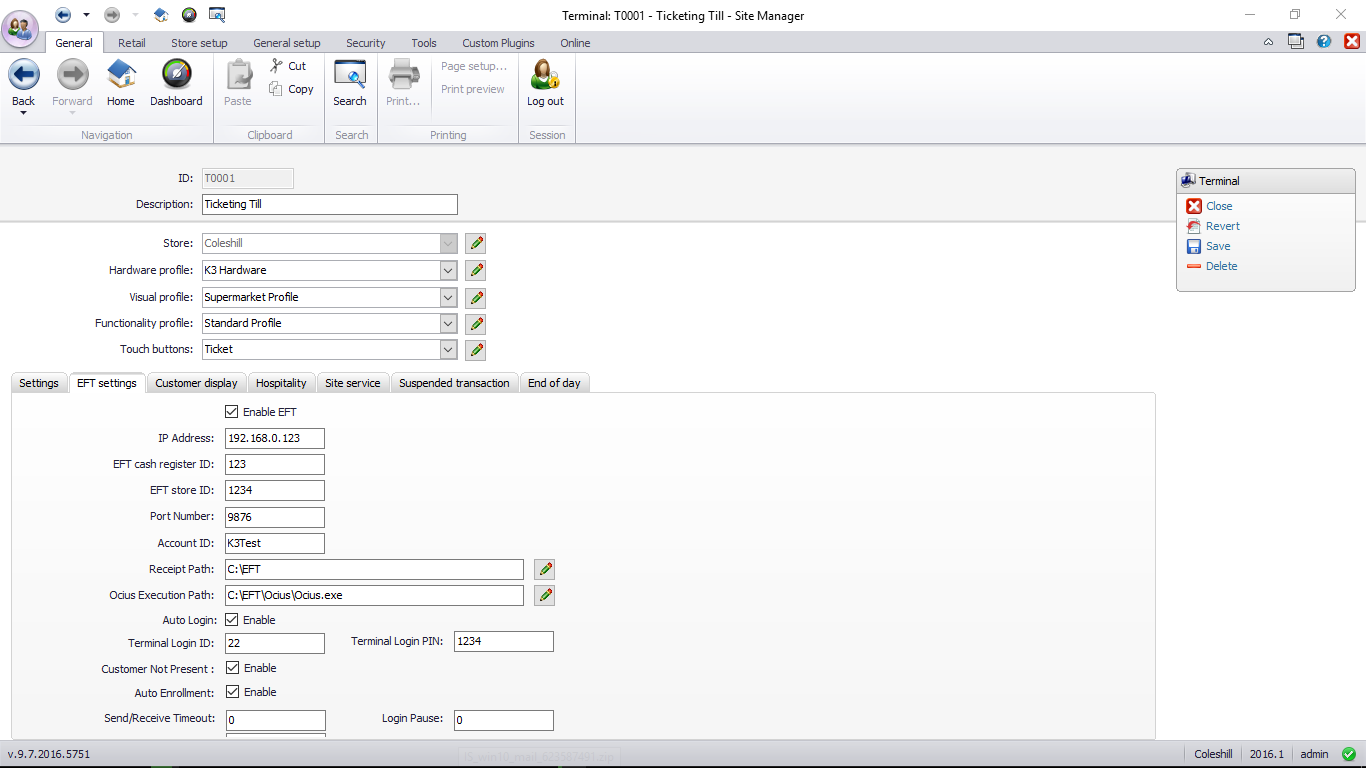Click Save in the Terminal panel
This screenshot has height=768, width=1366.
tap(1217, 246)
